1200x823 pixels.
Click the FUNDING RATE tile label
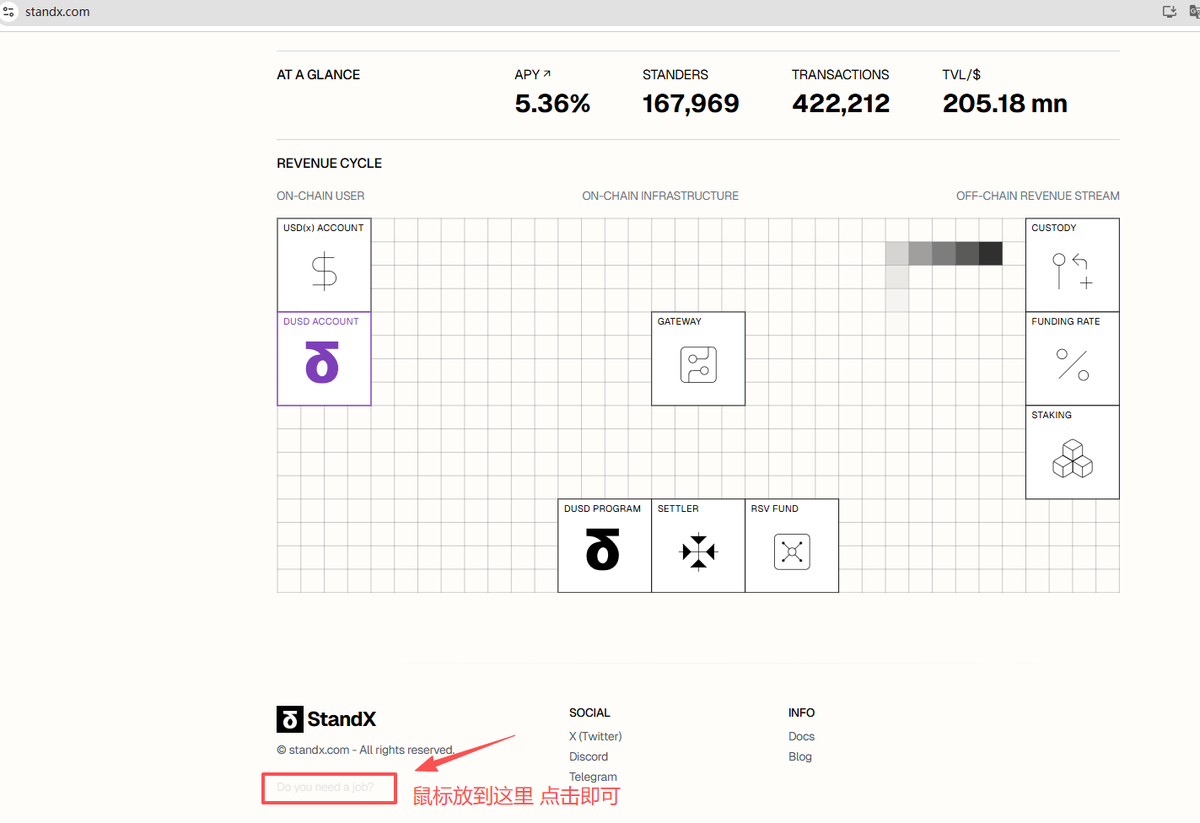1066,322
